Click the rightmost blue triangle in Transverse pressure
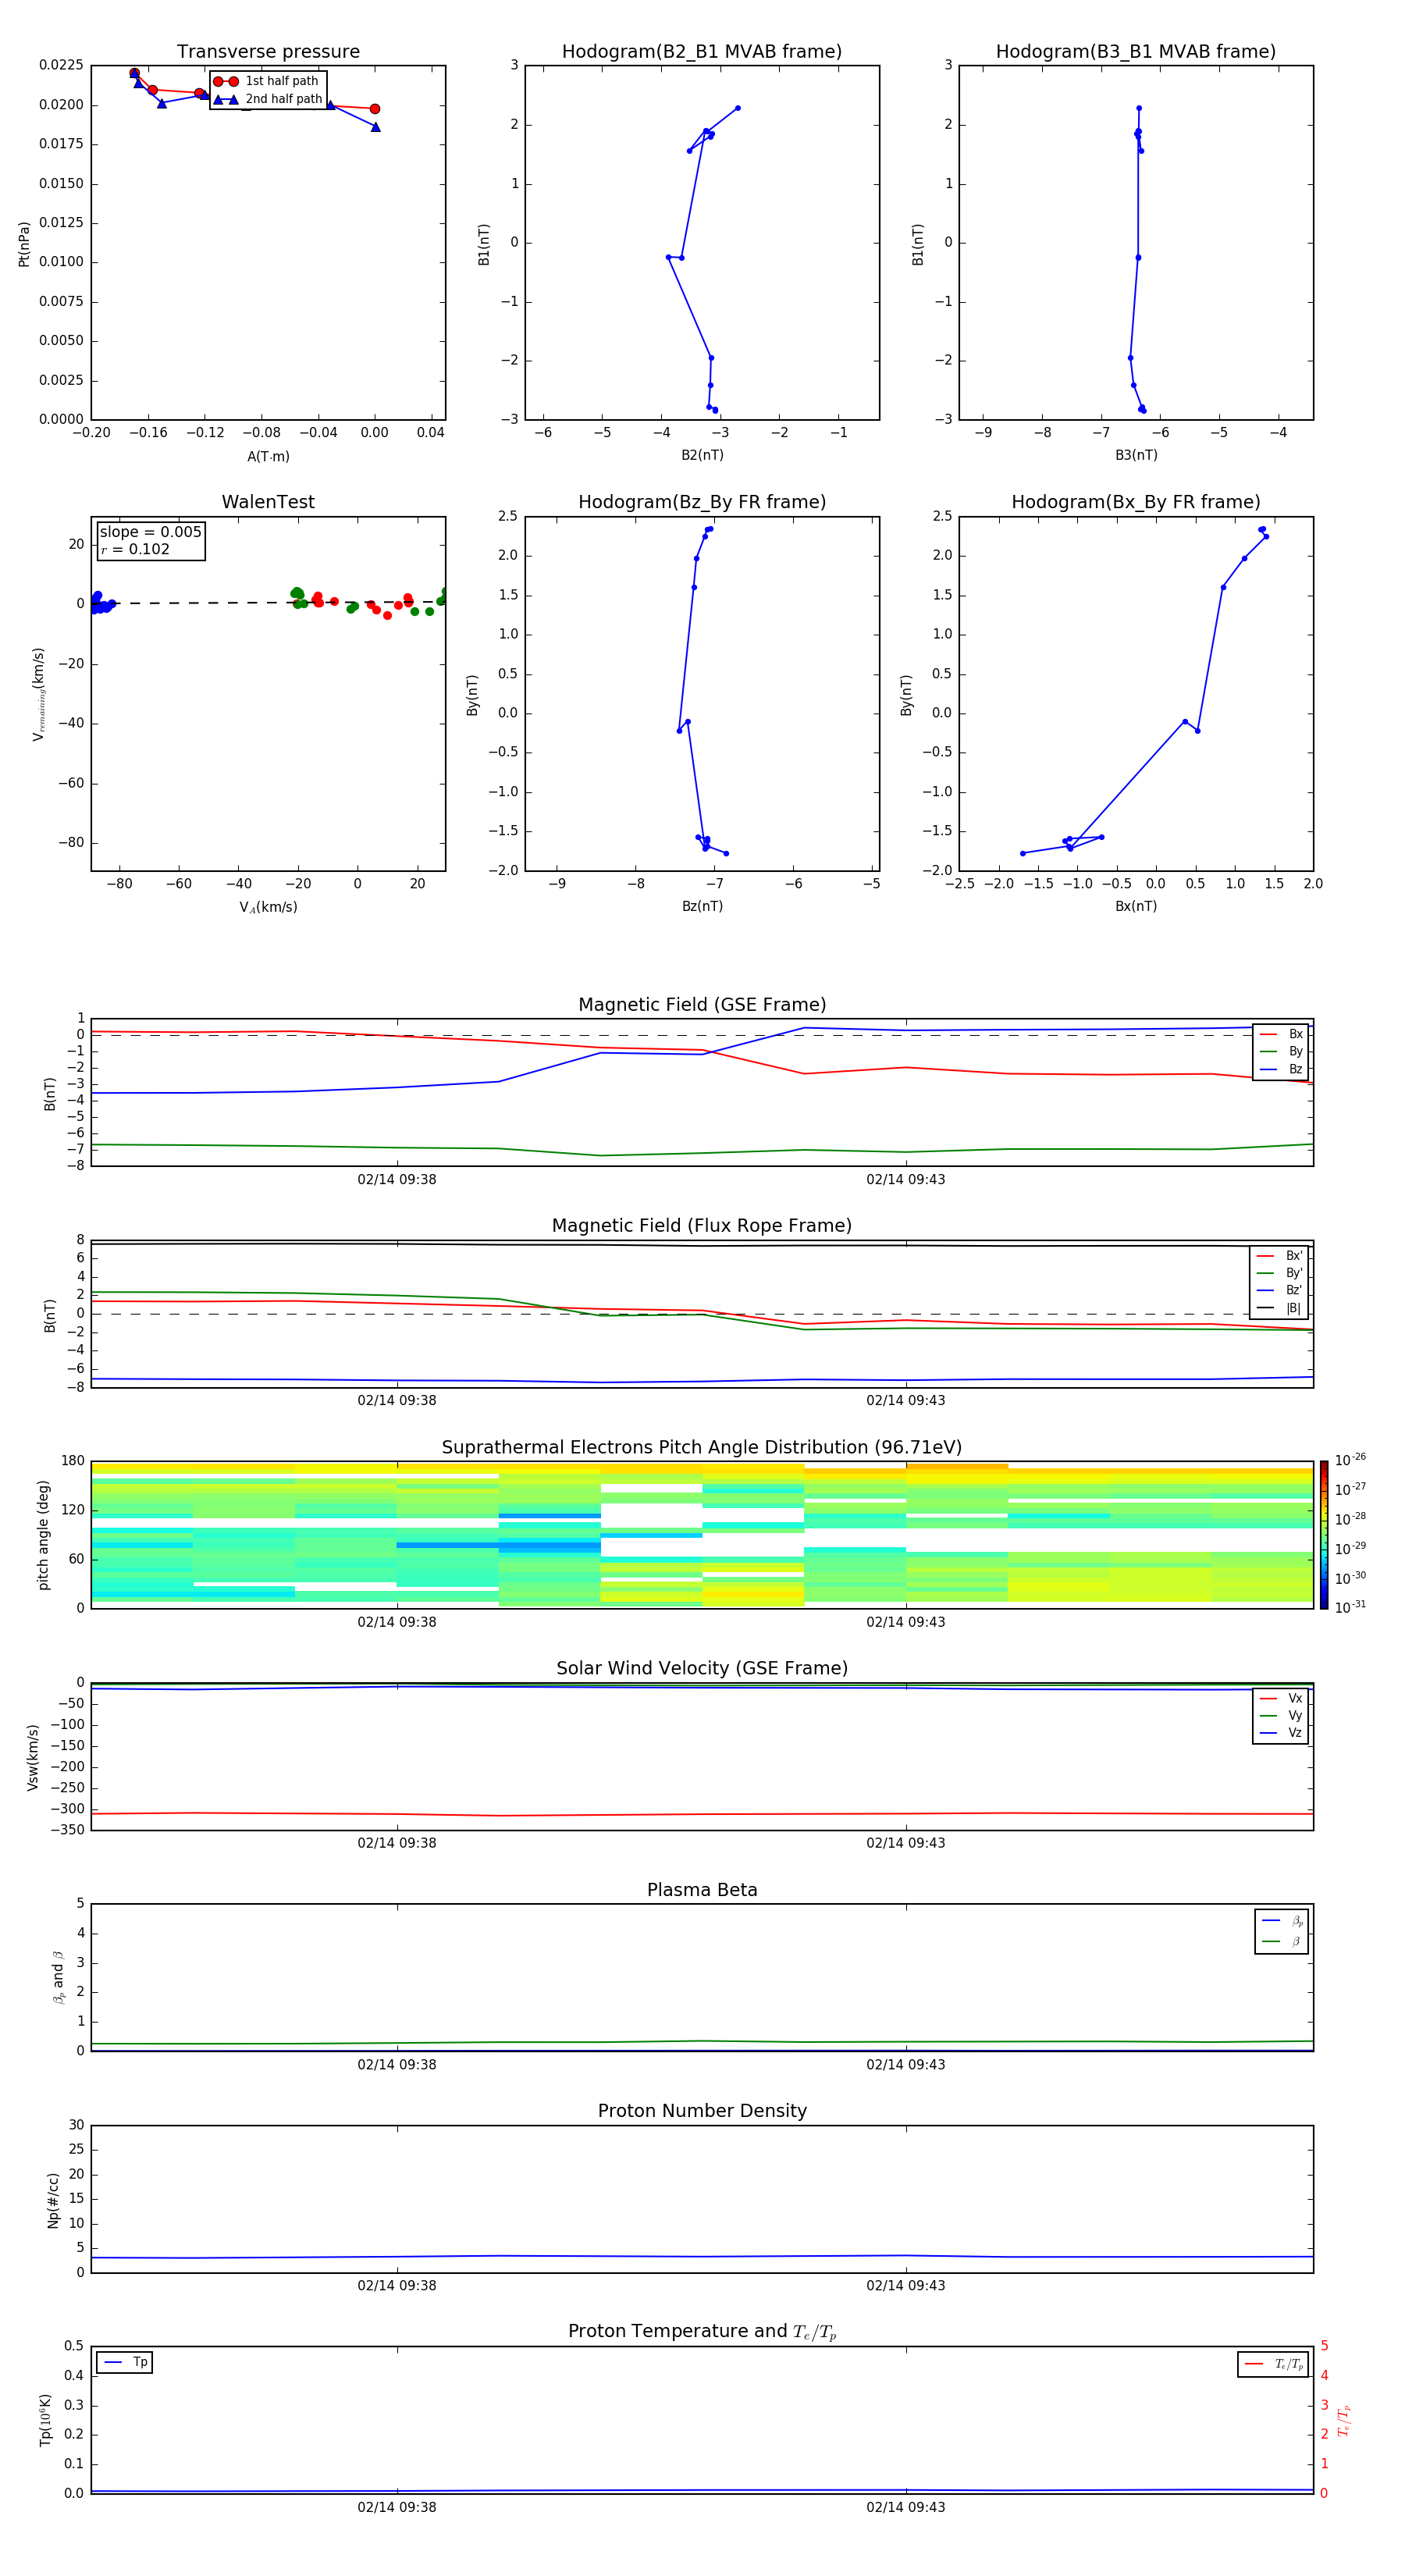Image resolution: width=1405 pixels, height=2576 pixels. [x=375, y=127]
